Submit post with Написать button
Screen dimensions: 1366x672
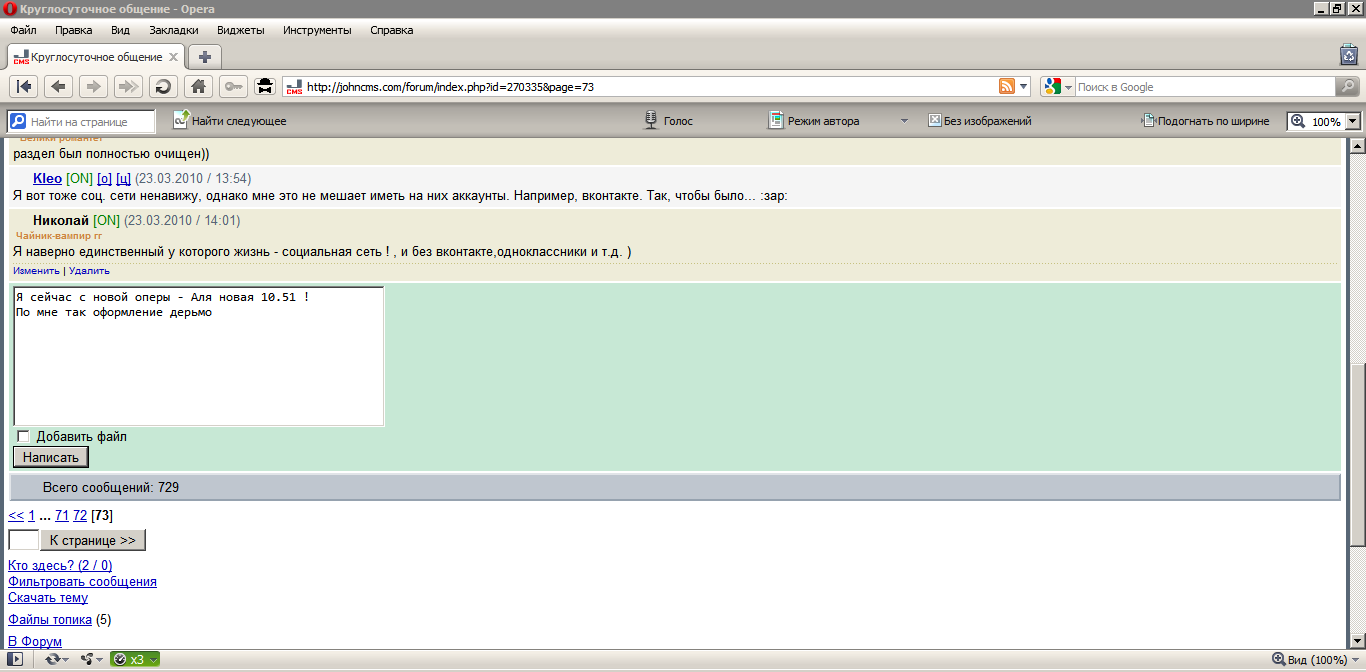(51, 457)
